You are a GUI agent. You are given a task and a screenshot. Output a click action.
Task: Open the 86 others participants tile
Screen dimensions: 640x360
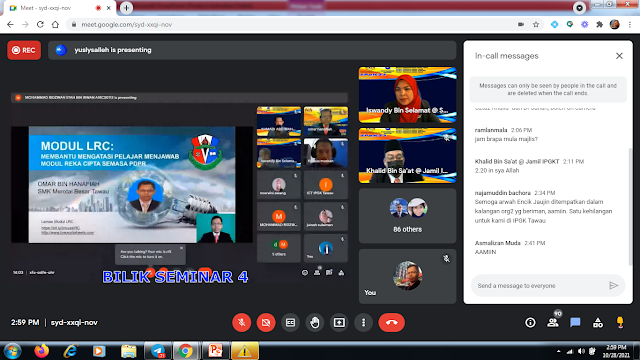pyautogui.click(x=407, y=216)
